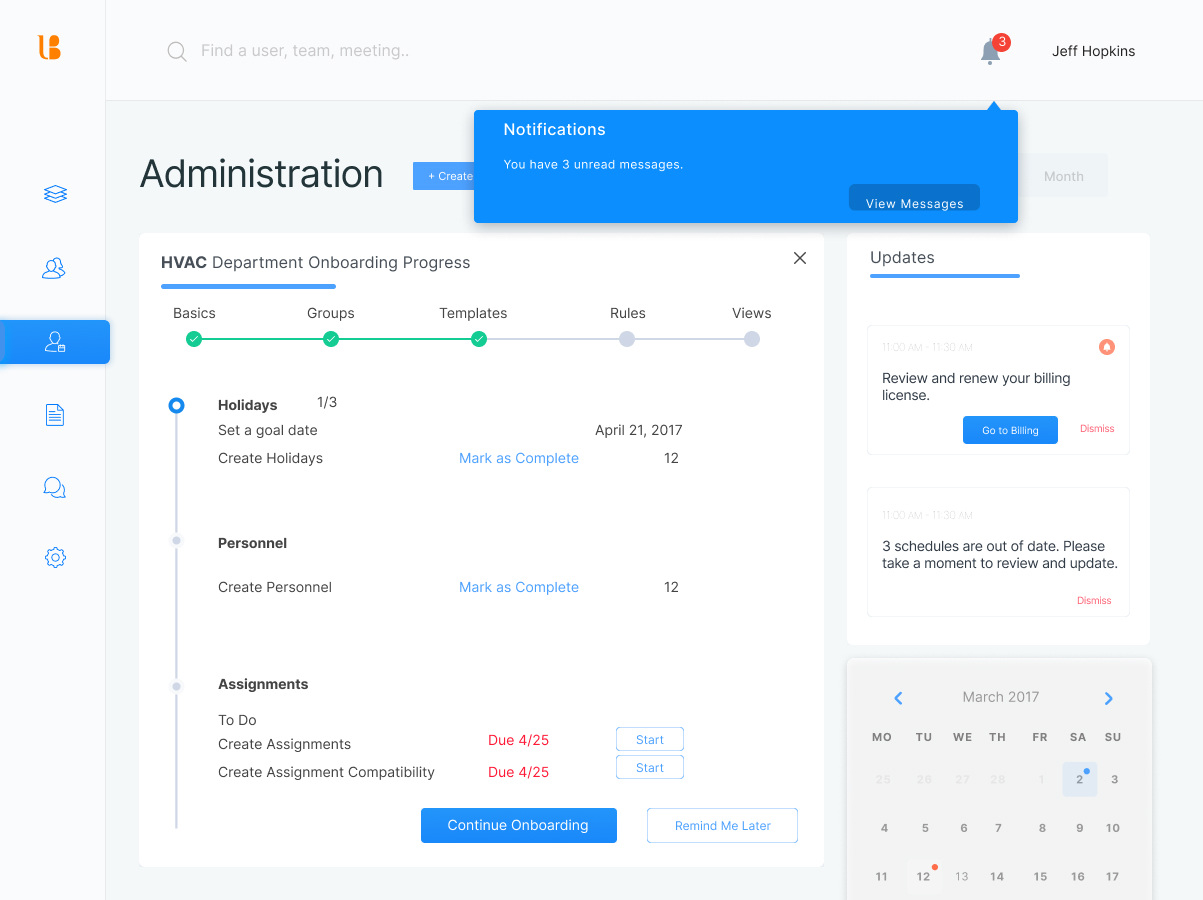
Task: Open the settings gear sidebar icon
Action: click(x=55, y=558)
